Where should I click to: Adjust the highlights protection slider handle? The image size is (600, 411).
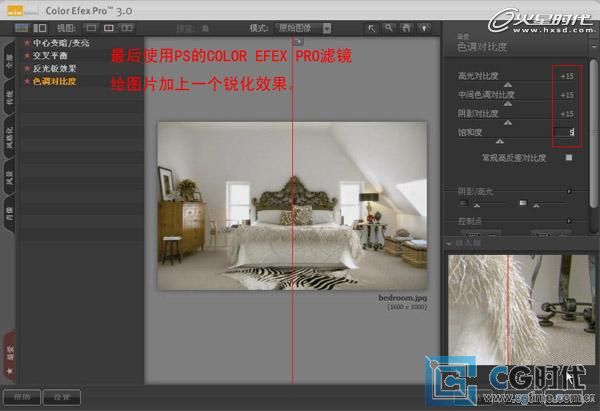[536, 206]
